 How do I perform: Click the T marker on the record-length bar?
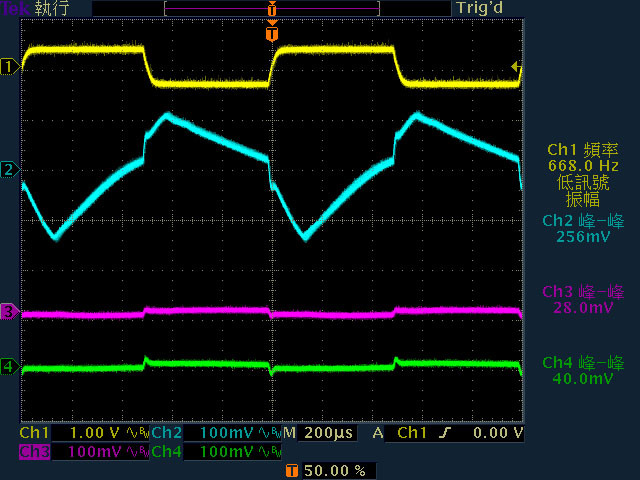272,9
